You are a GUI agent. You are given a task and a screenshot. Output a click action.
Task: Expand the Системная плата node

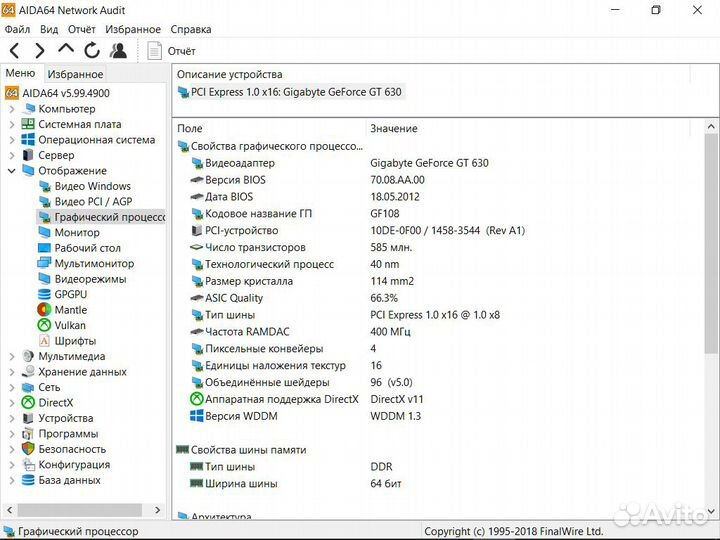pyautogui.click(x=12, y=124)
